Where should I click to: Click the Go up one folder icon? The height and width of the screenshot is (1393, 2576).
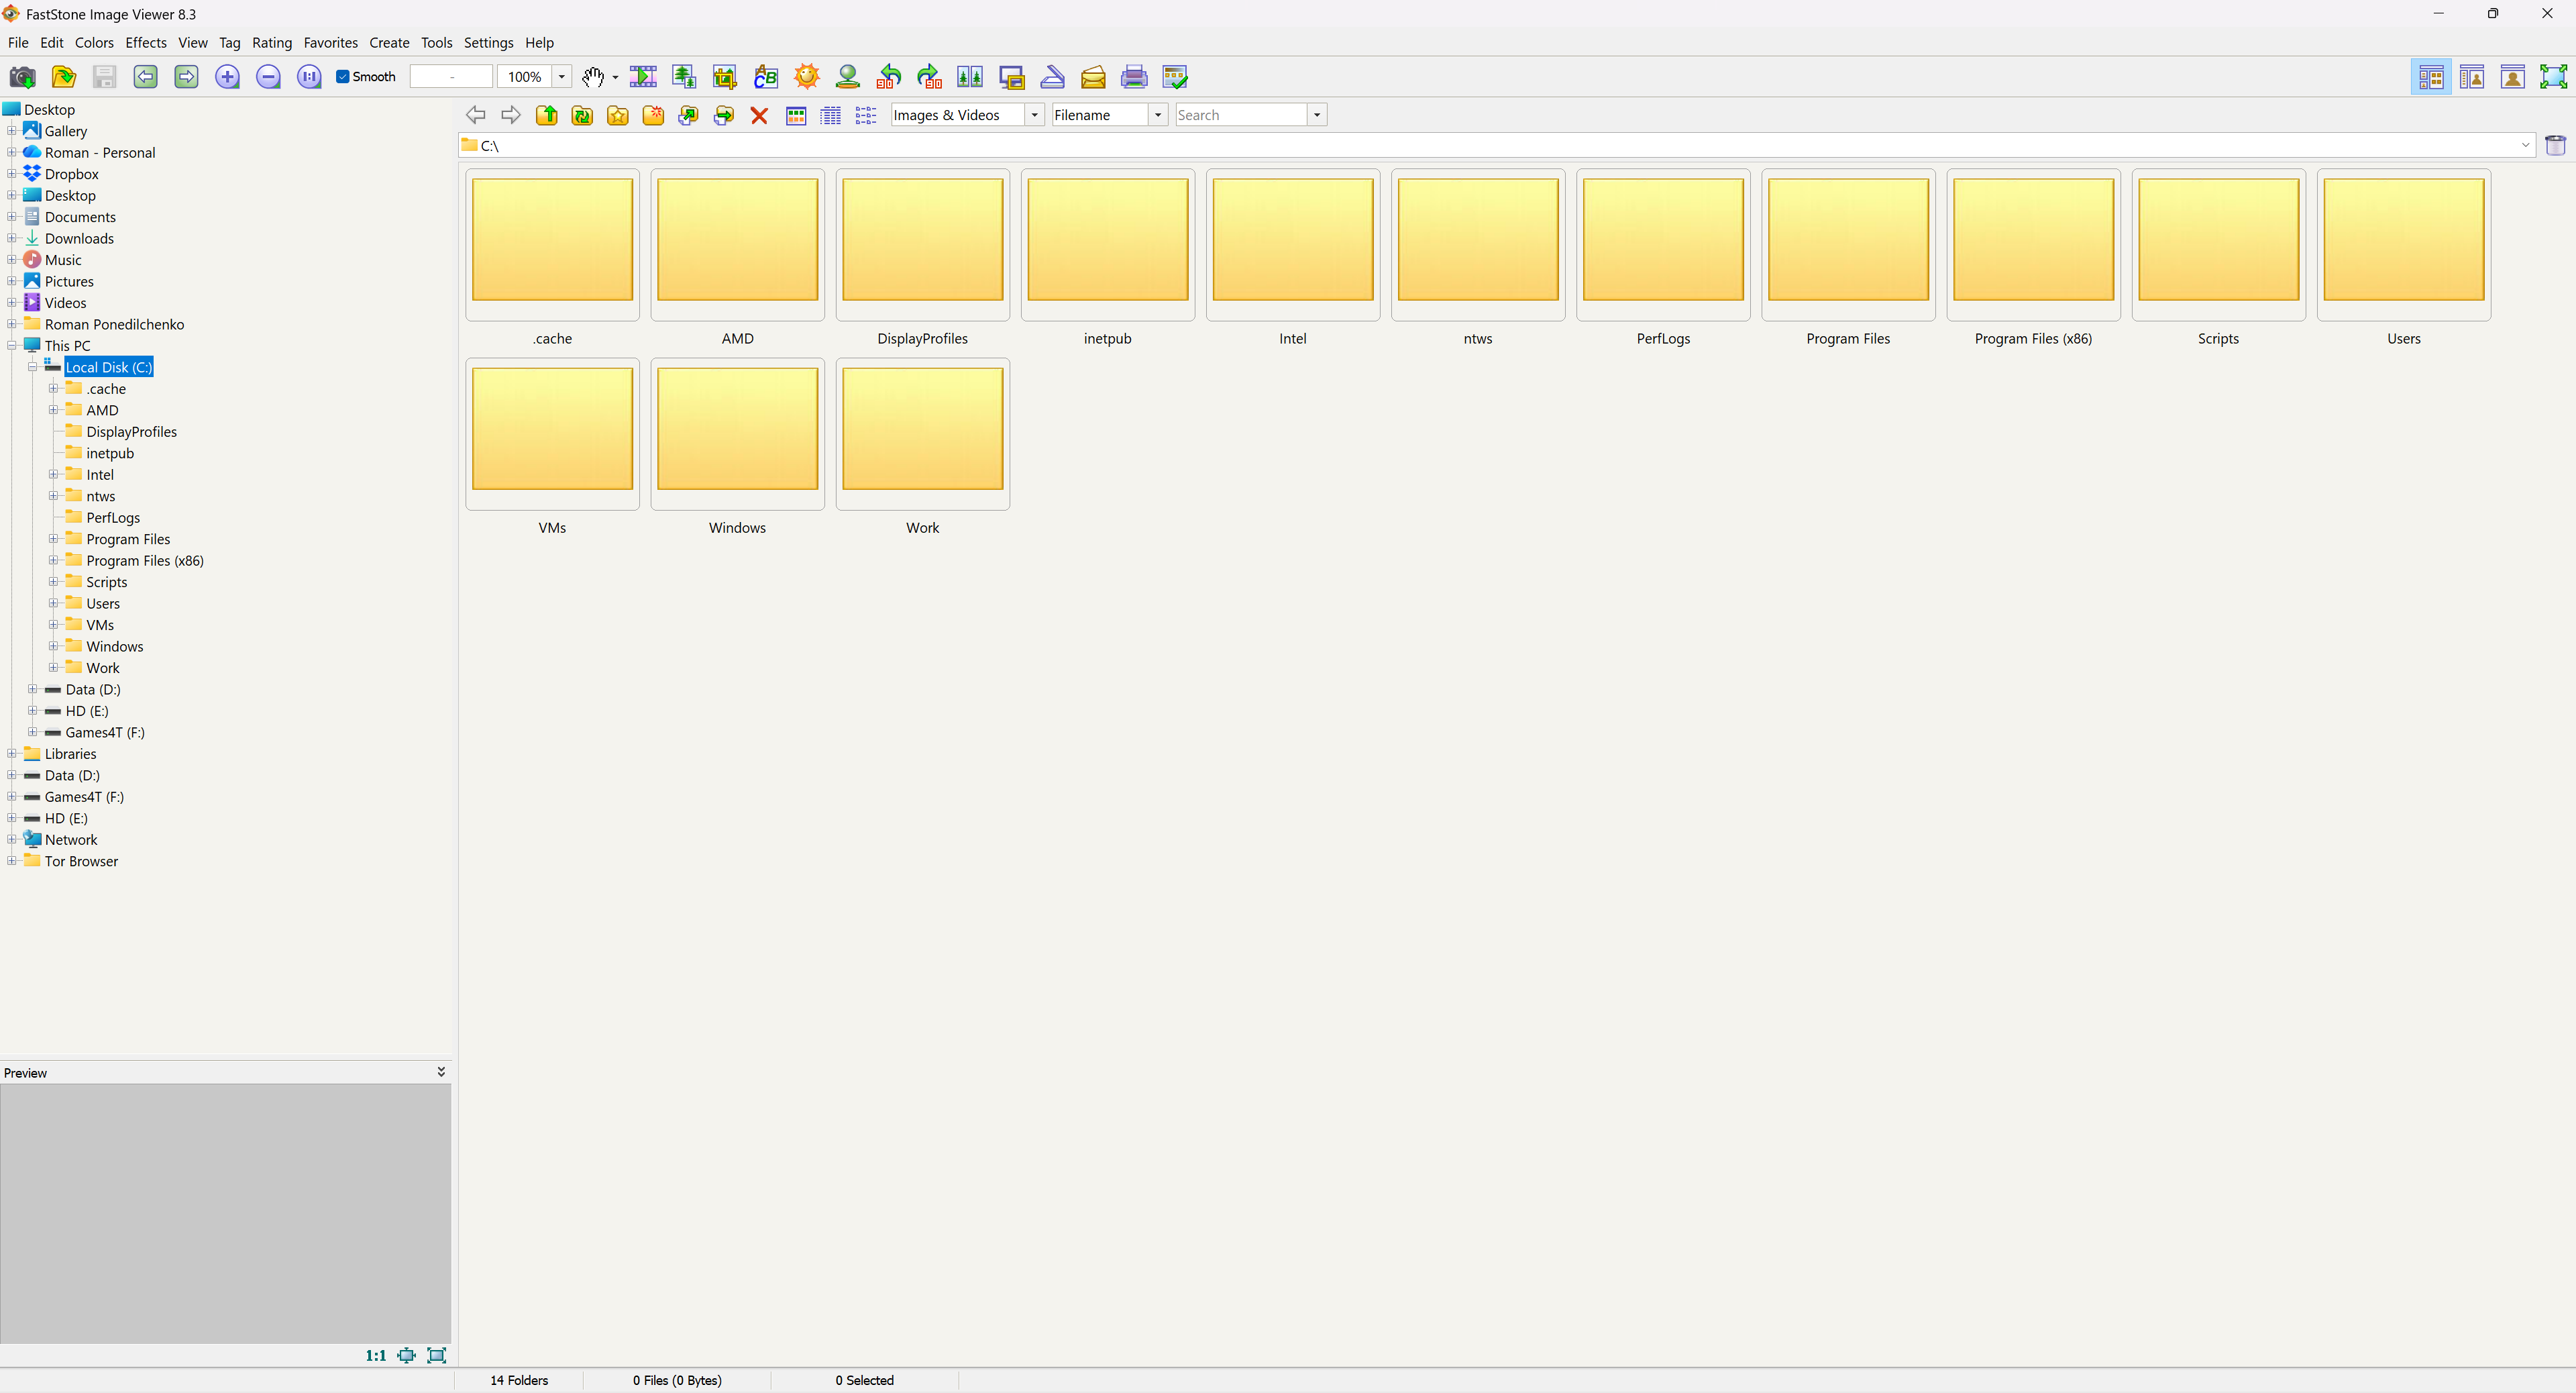547,116
